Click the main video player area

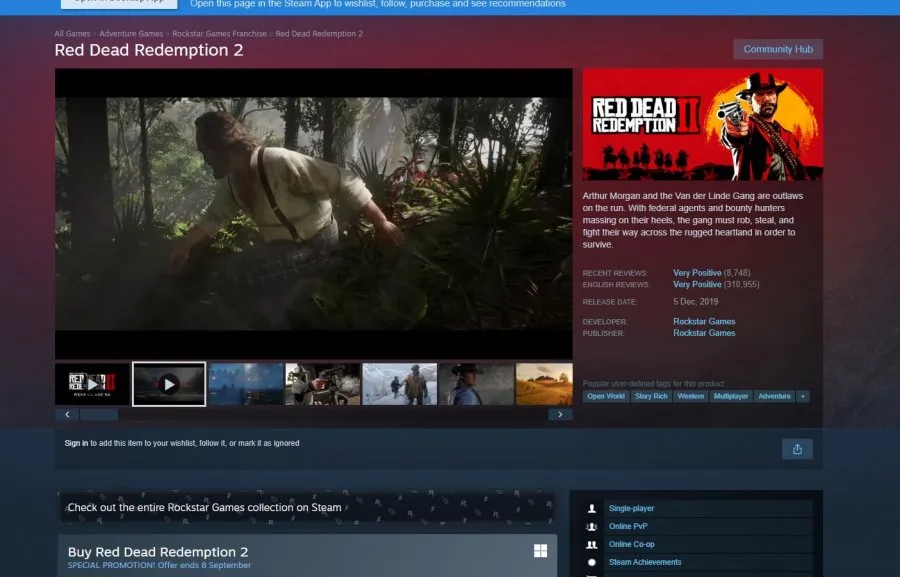[314, 214]
